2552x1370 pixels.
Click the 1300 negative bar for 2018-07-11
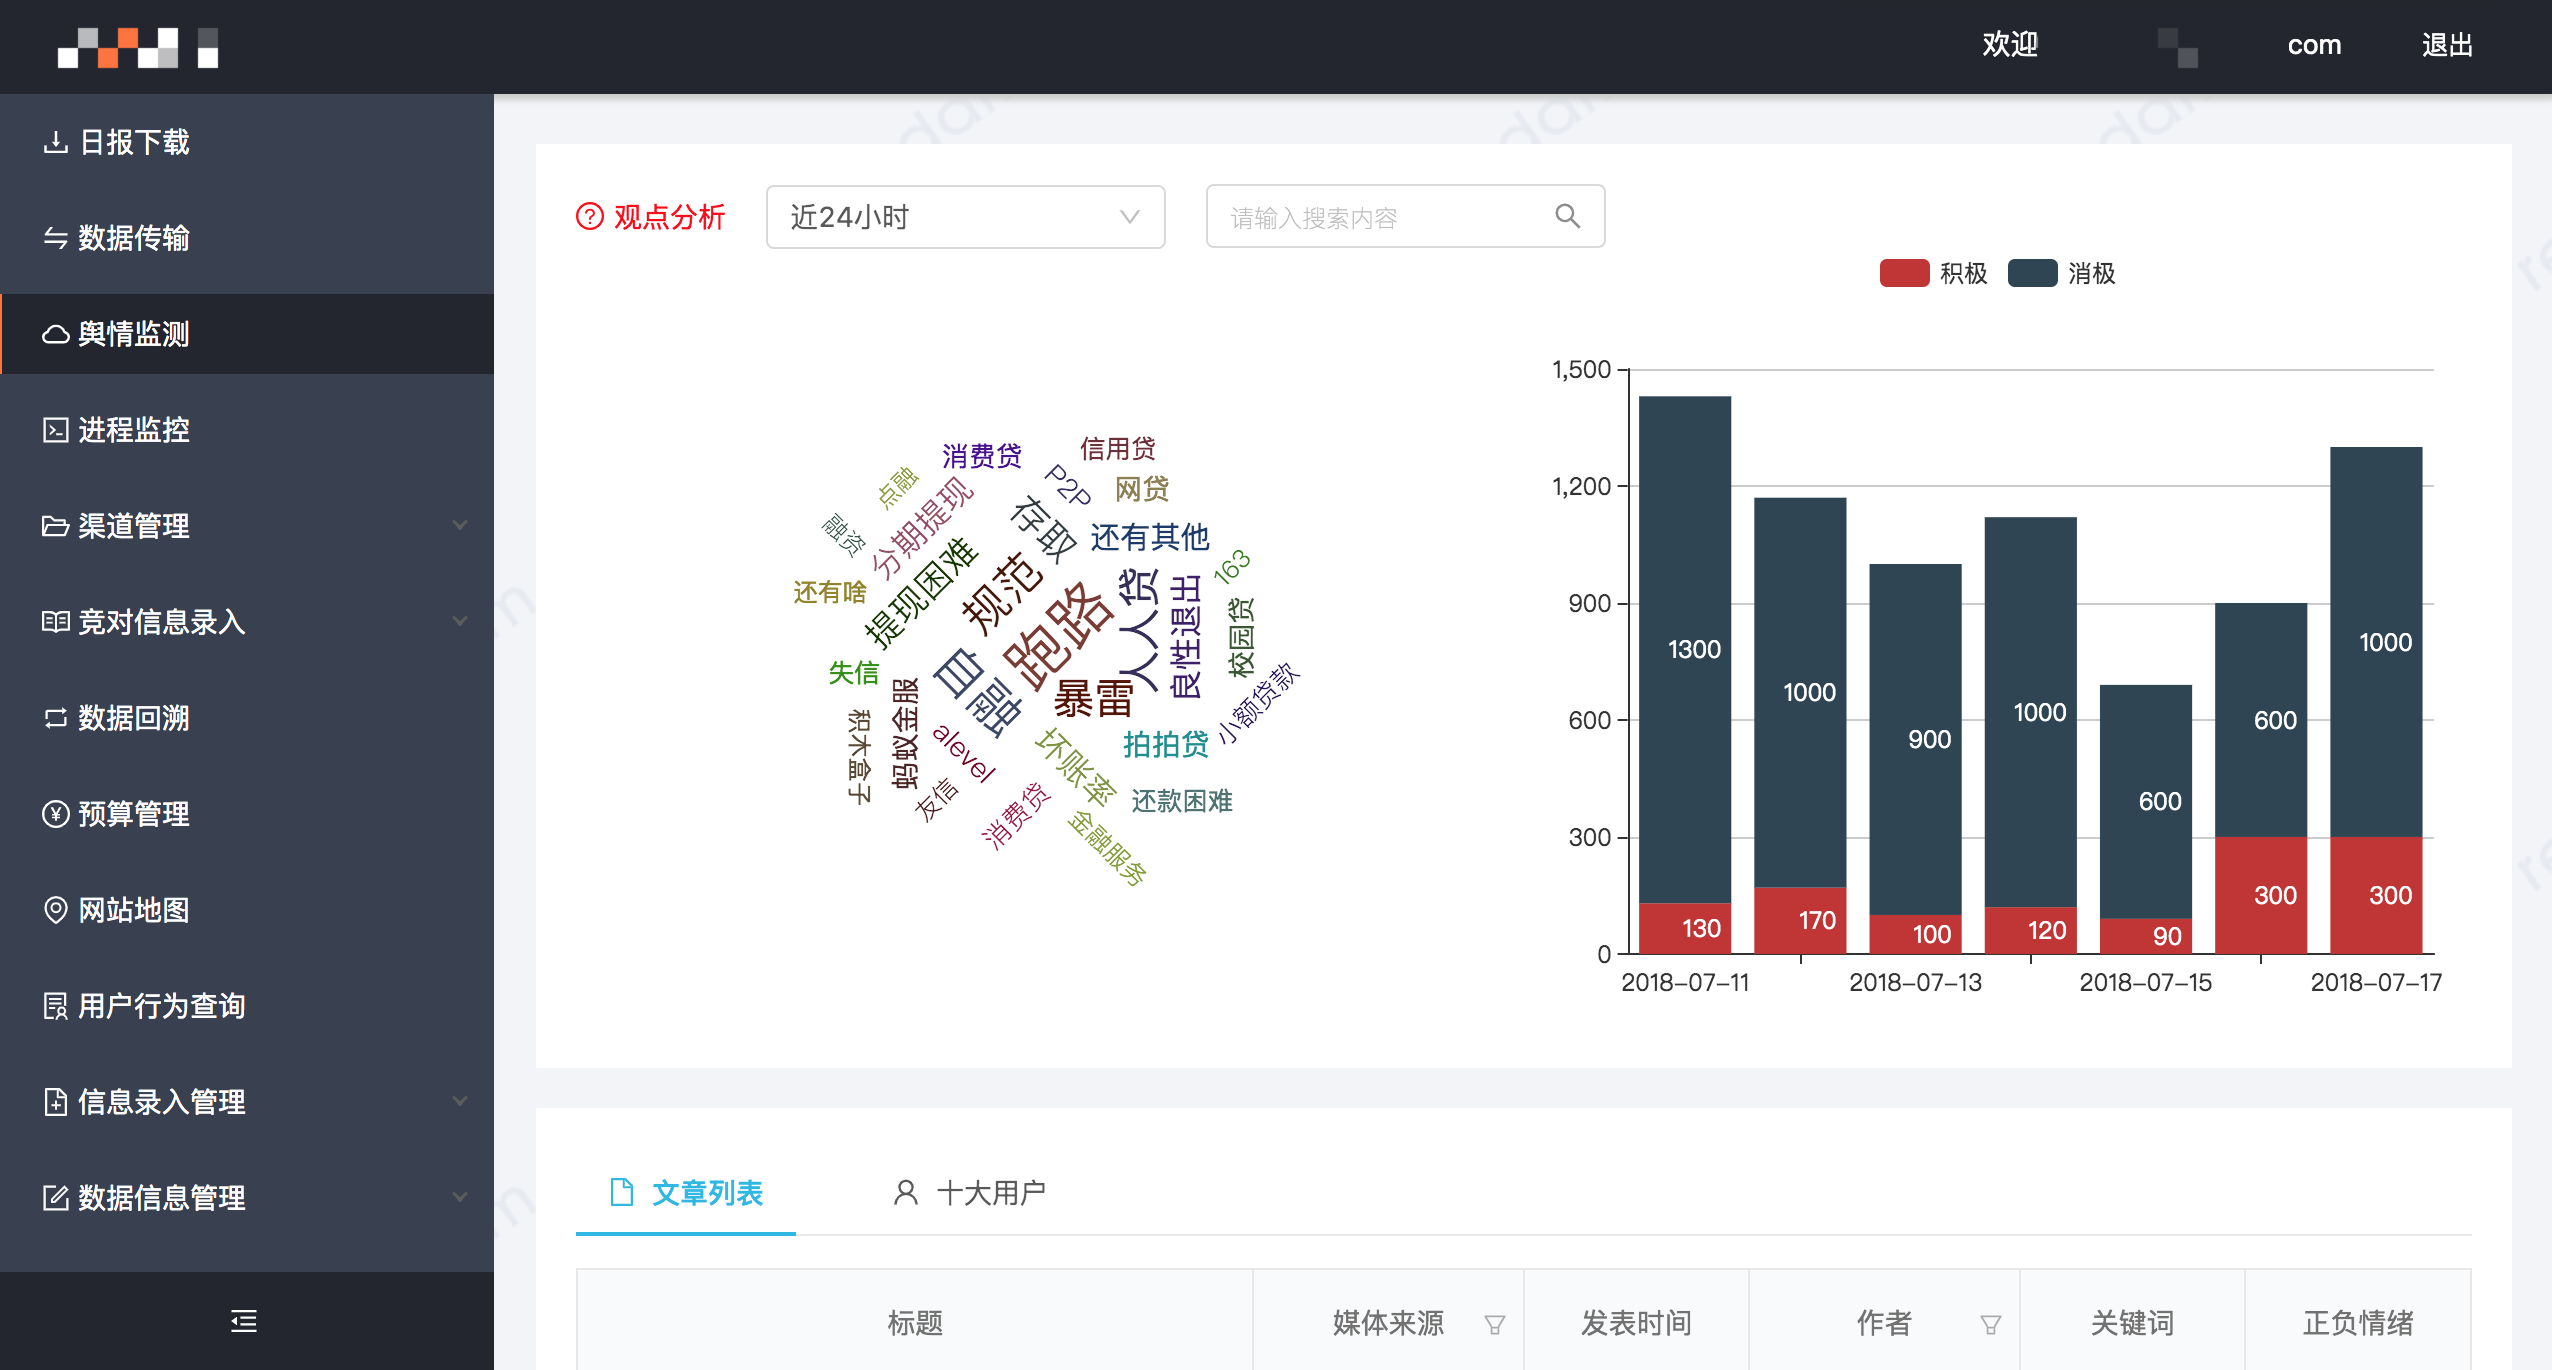(x=1685, y=650)
